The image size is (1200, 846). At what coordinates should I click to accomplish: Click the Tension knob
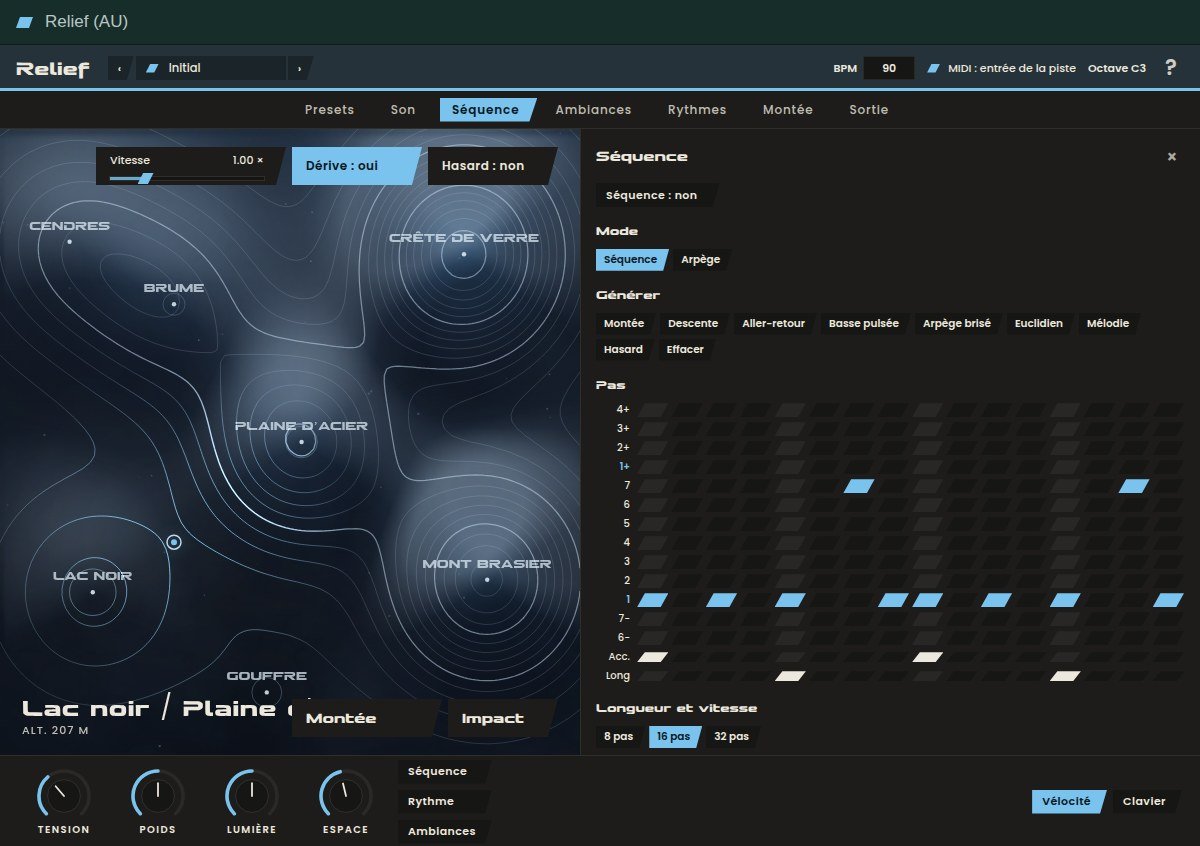coord(63,796)
